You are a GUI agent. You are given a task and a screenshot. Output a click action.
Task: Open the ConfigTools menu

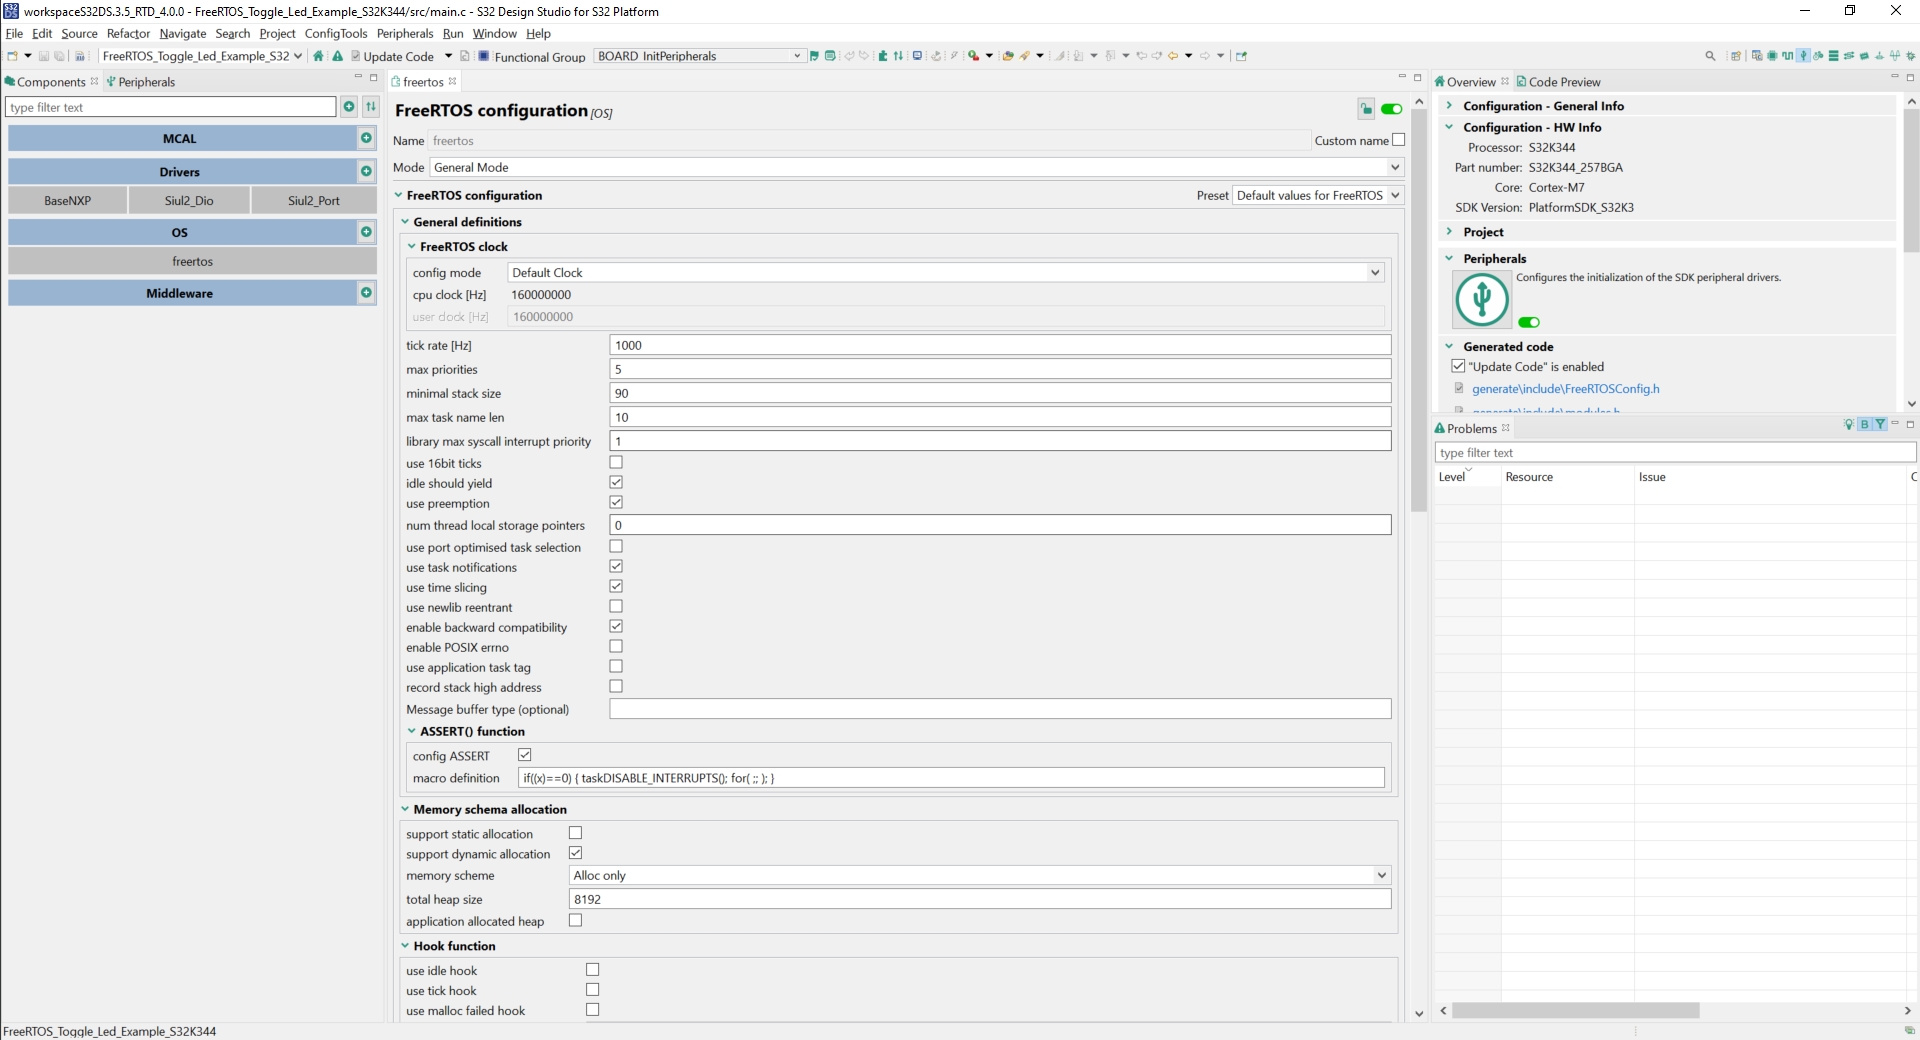336,33
